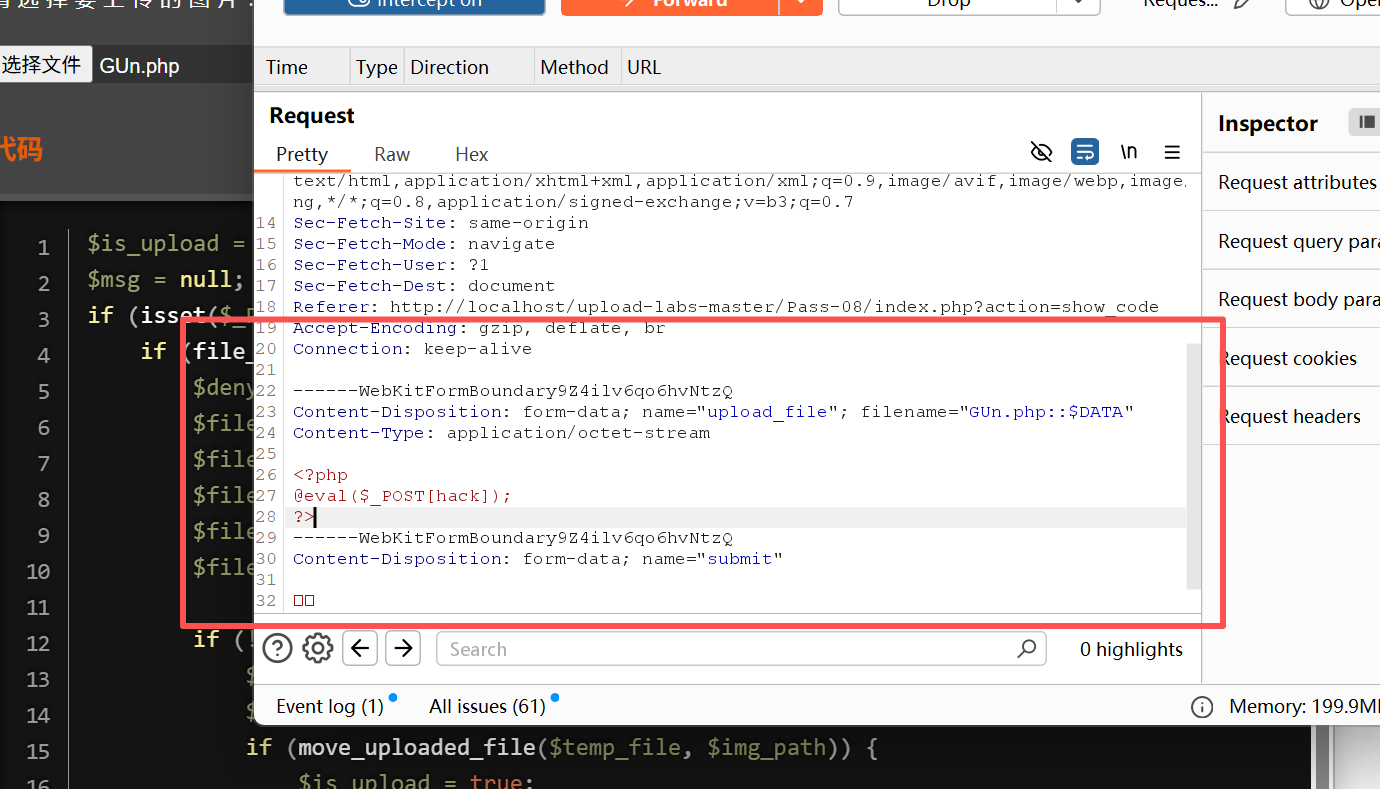Expand Request body parameters in Inspector
The height and width of the screenshot is (789, 1380).
[x=1297, y=299]
